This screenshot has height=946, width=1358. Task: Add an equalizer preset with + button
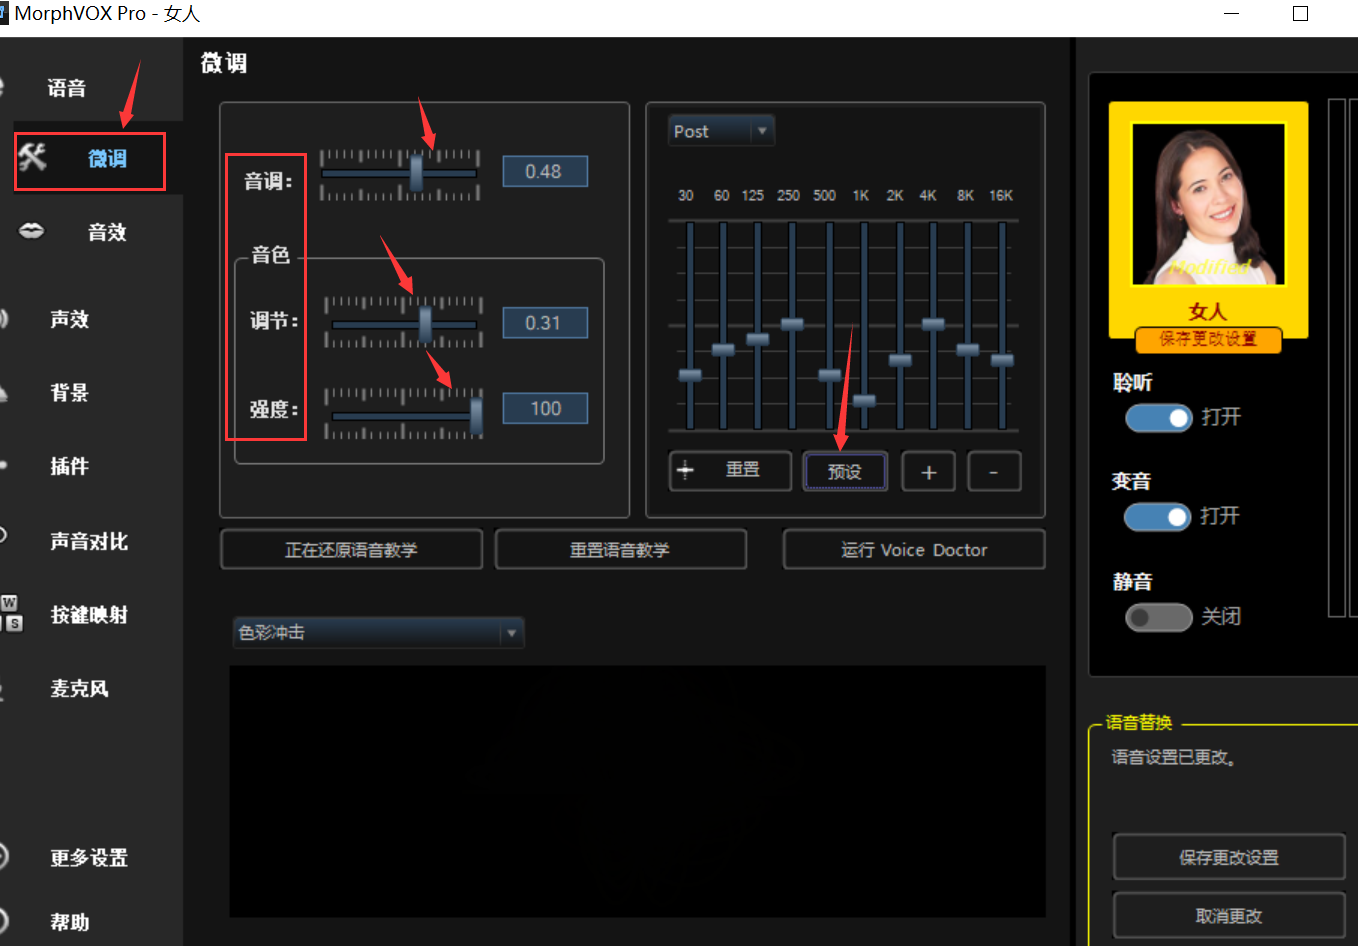(928, 472)
